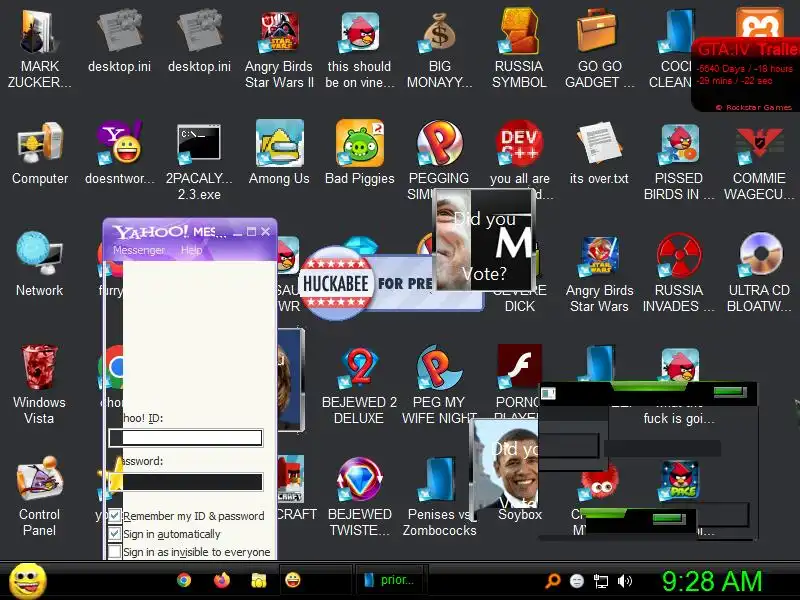Open the 'fuck is goi...' Angry Birds icon
800x600 pixels.
[679, 365]
